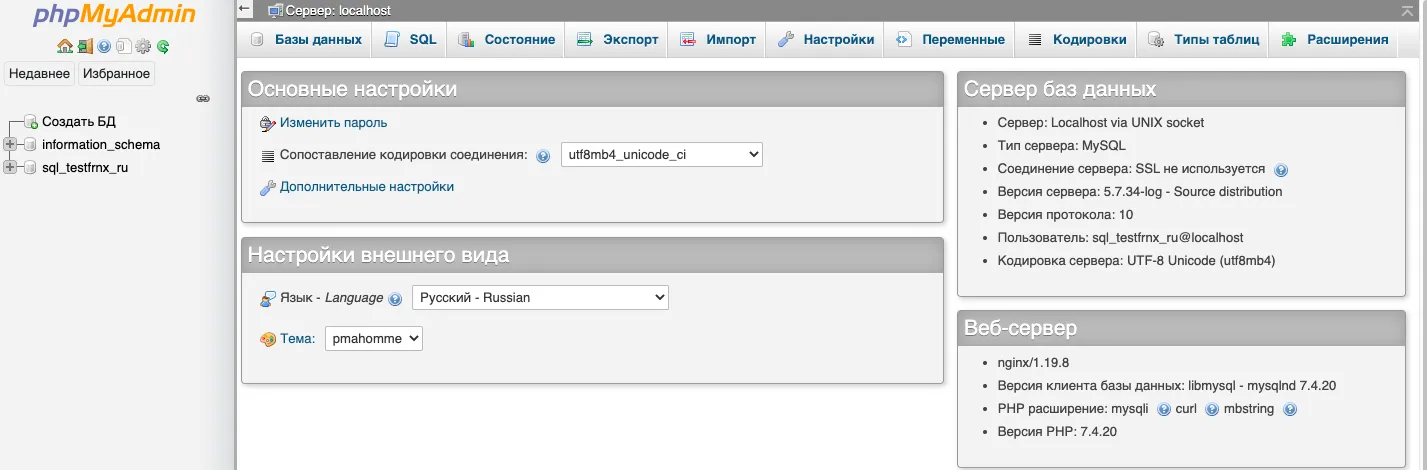Click the chain link icon in navigation panel
Image resolution: width=1427 pixels, height=470 pixels.
[203, 98]
